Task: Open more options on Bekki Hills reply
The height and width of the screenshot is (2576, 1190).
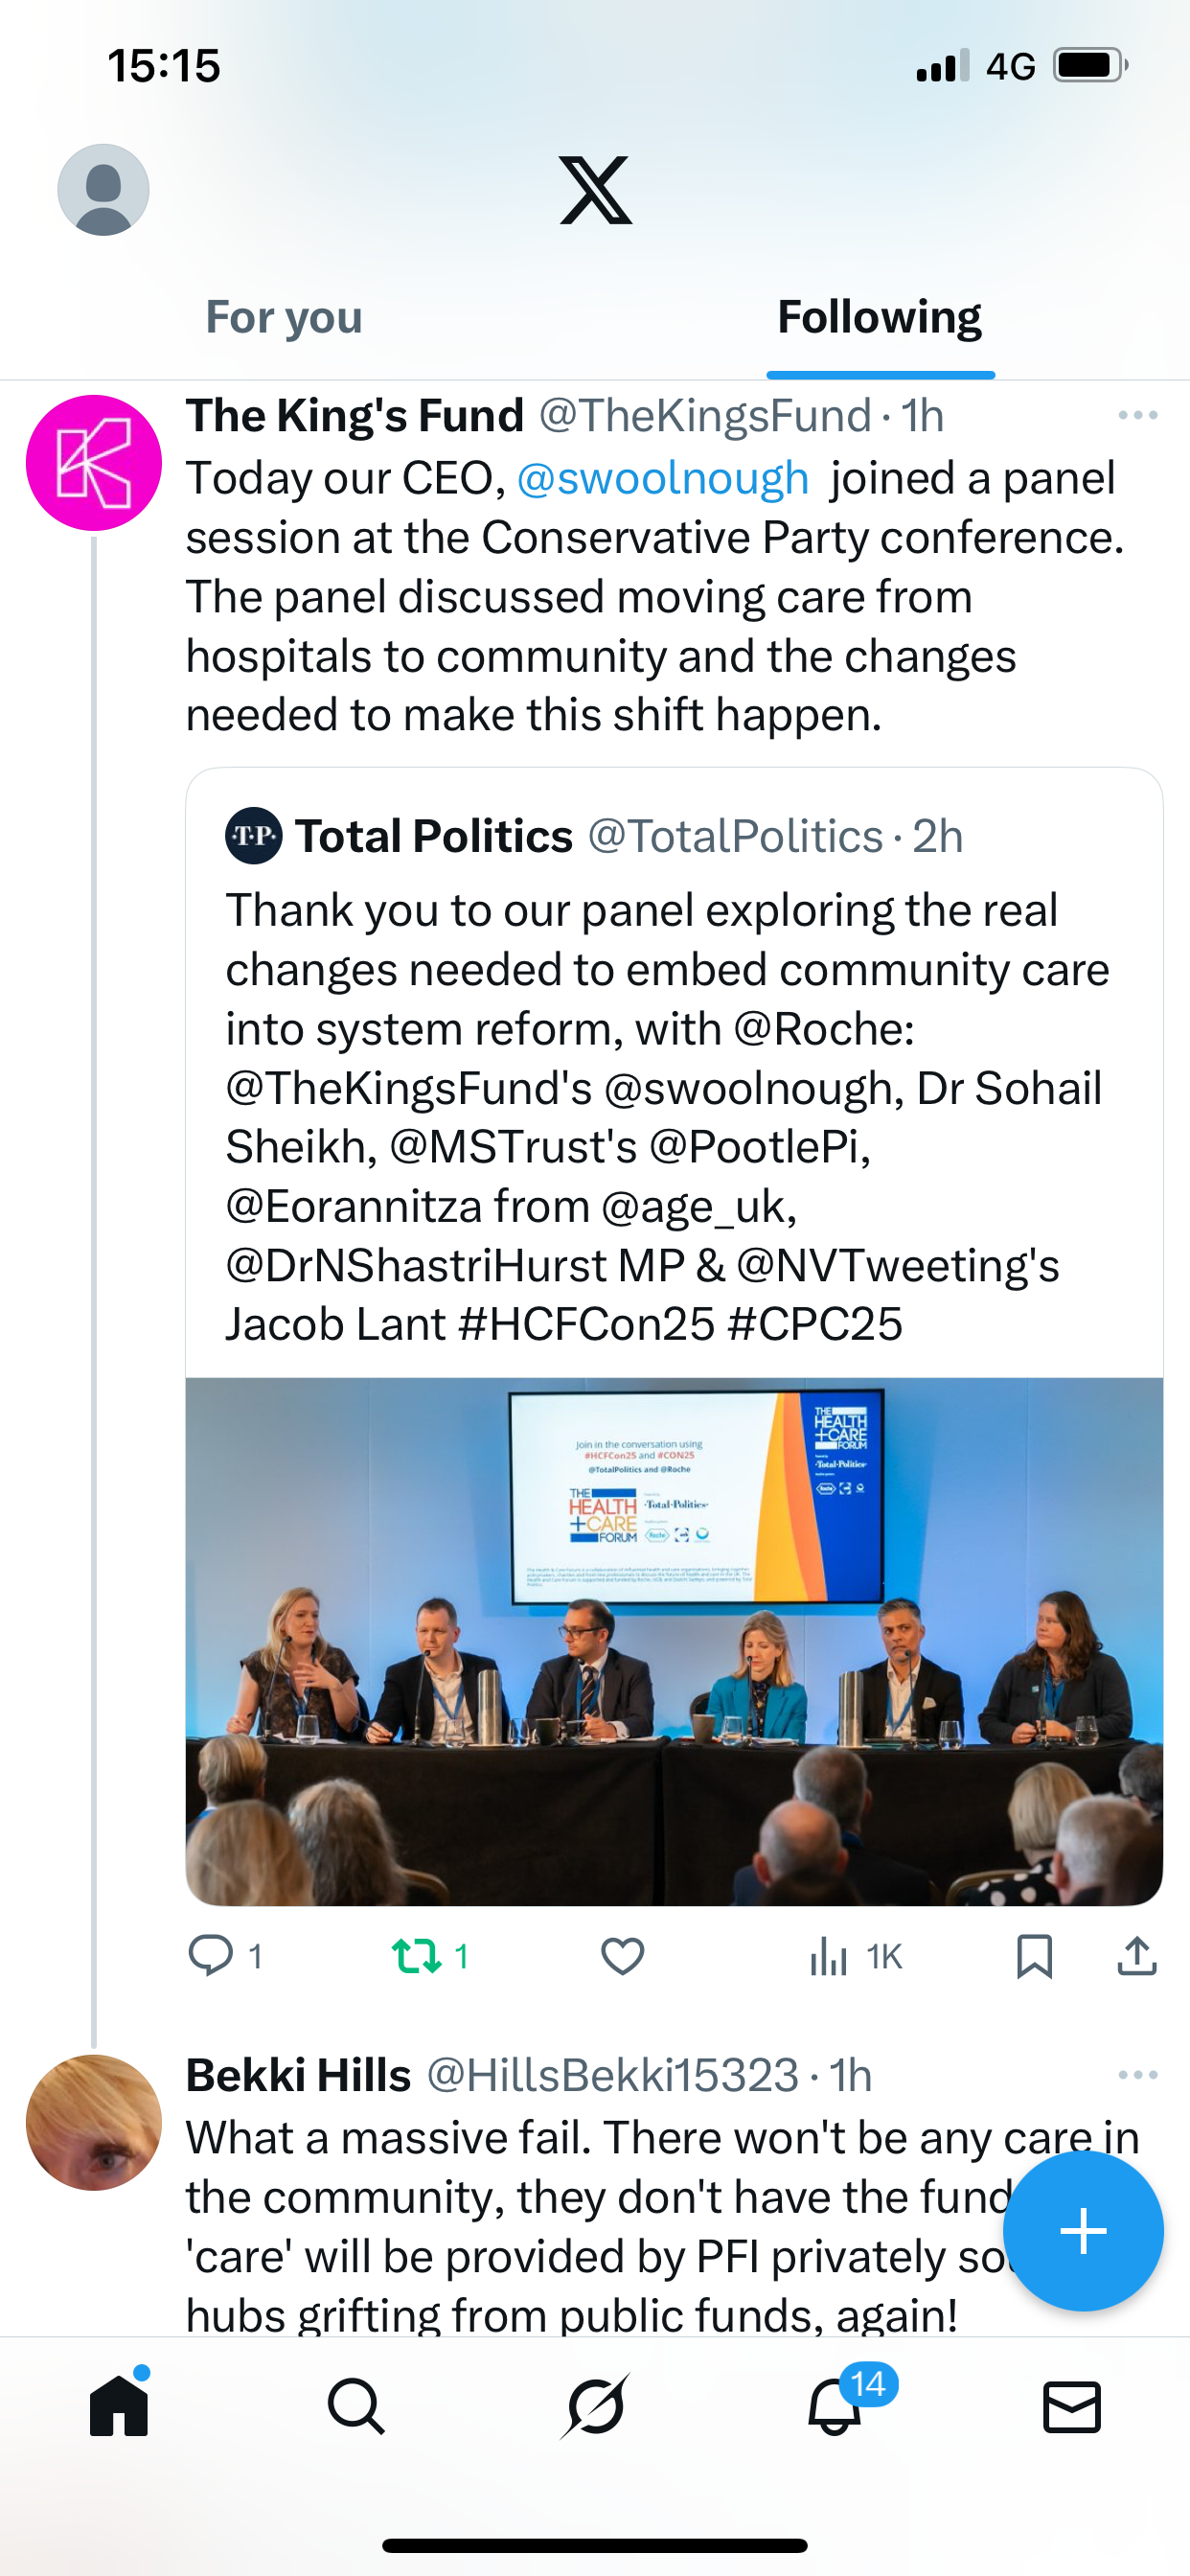Action: 1137,2075
